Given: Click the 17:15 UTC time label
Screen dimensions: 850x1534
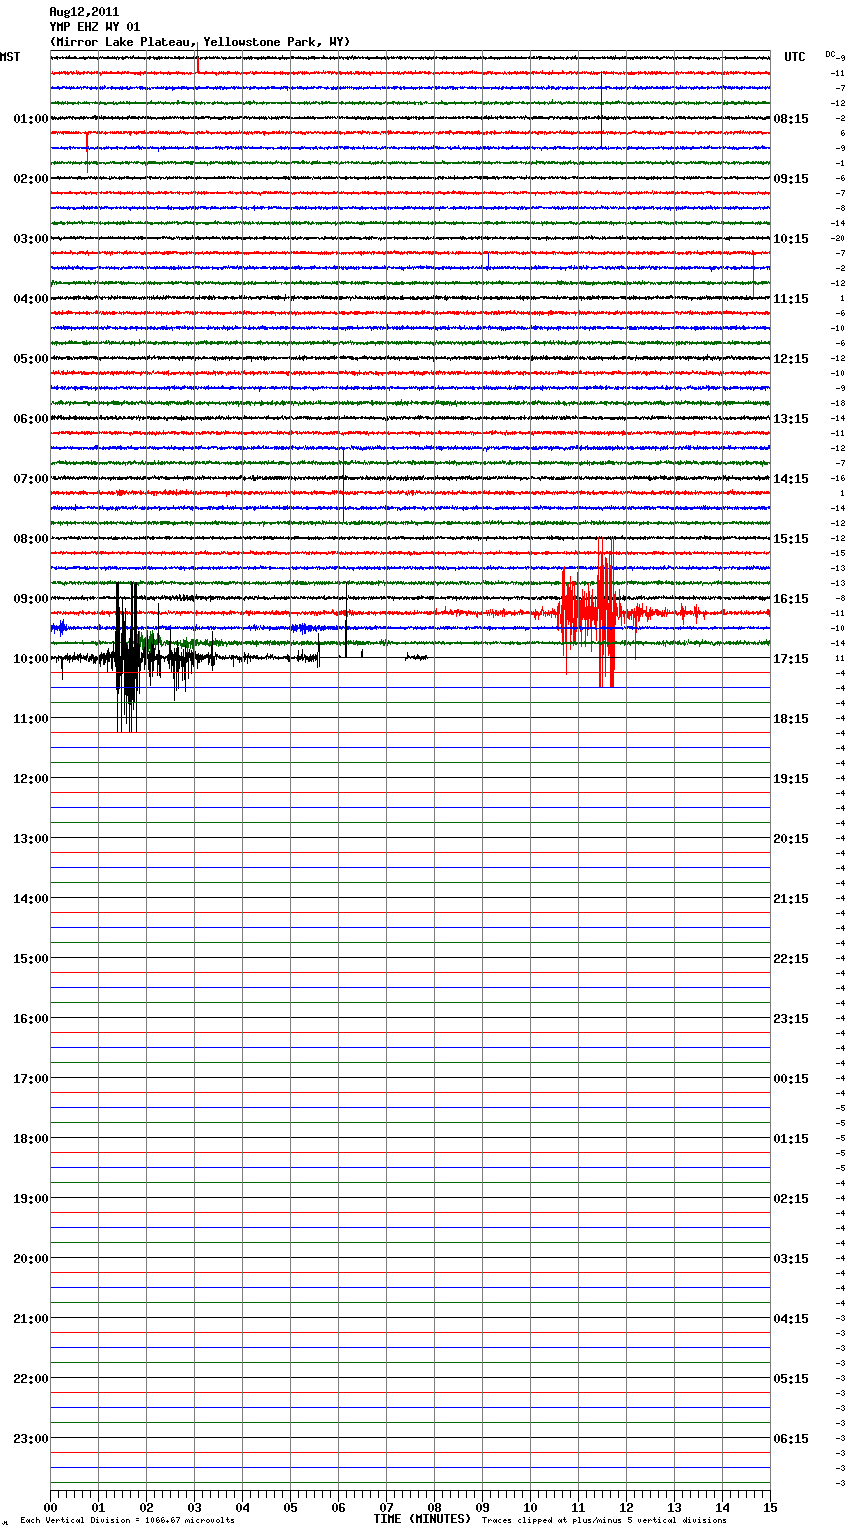Looking at the screenshot, I should [x=791, y=659].
